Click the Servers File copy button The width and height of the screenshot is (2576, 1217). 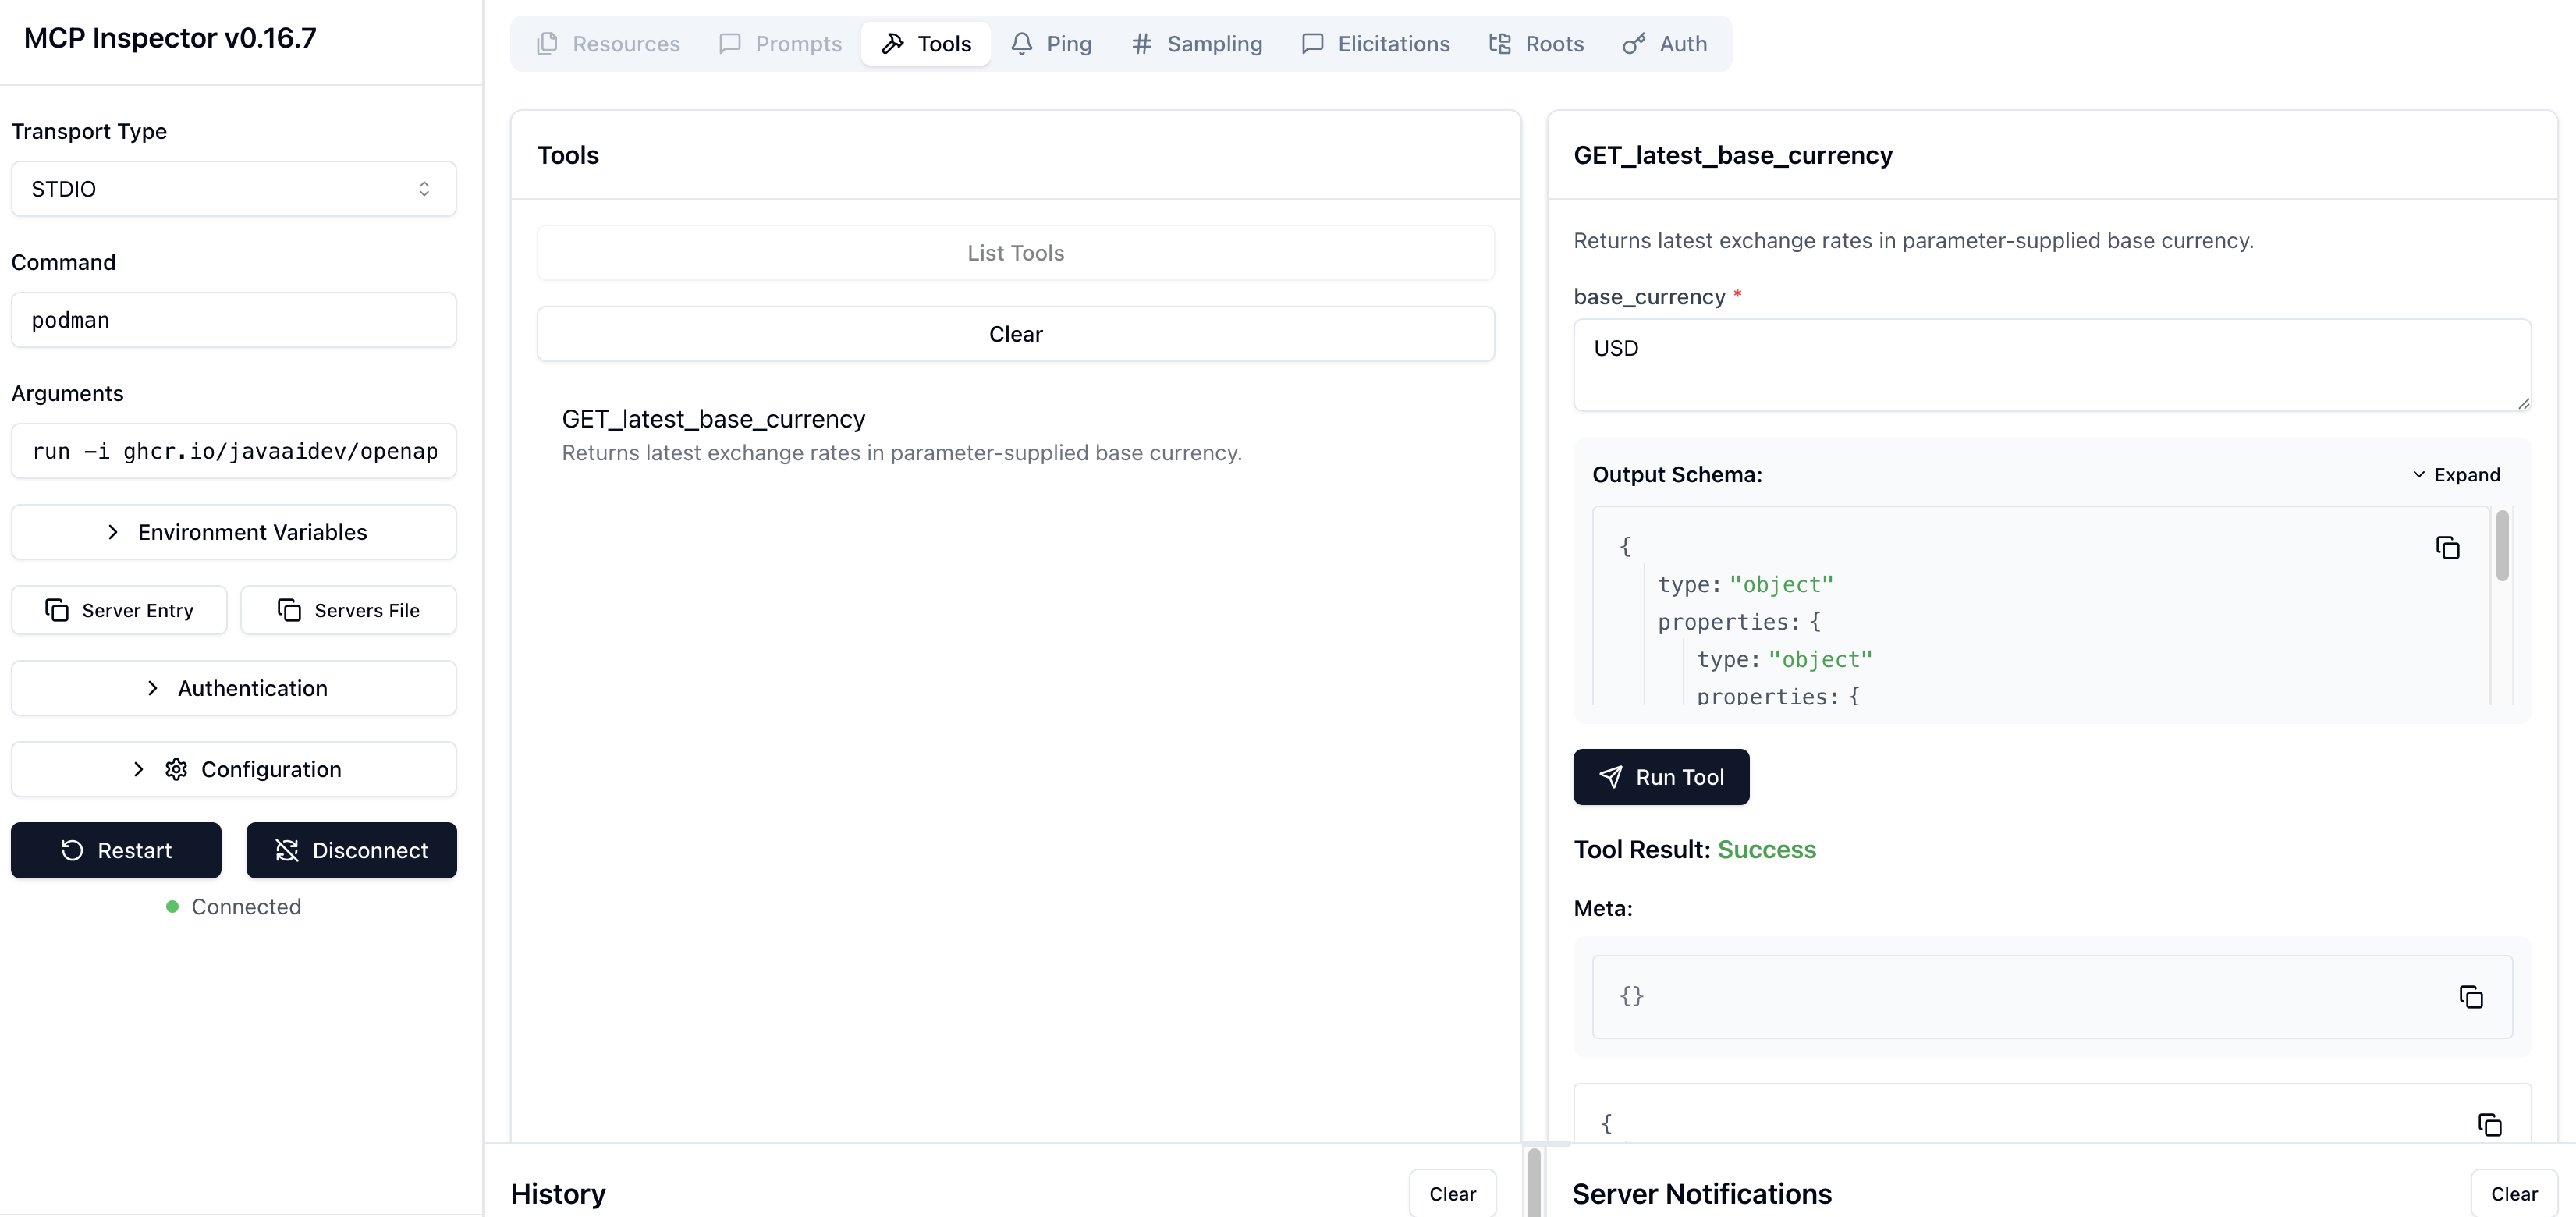(348, 610)
